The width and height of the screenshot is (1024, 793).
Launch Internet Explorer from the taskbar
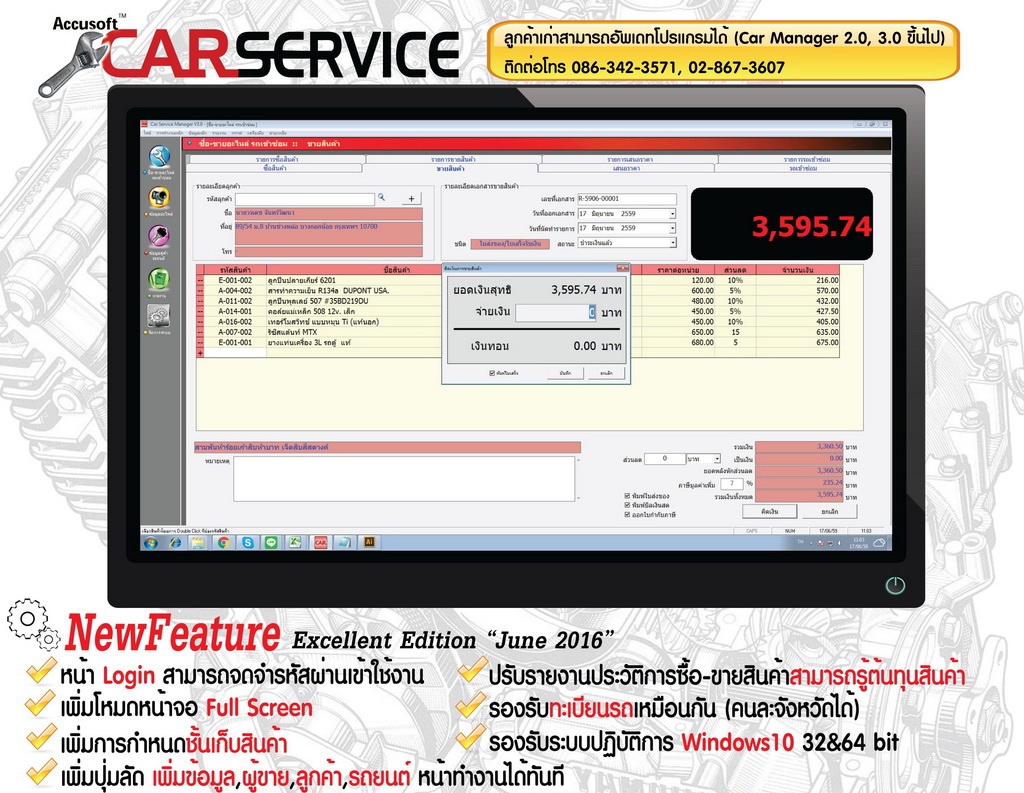(x=175, y=543)
